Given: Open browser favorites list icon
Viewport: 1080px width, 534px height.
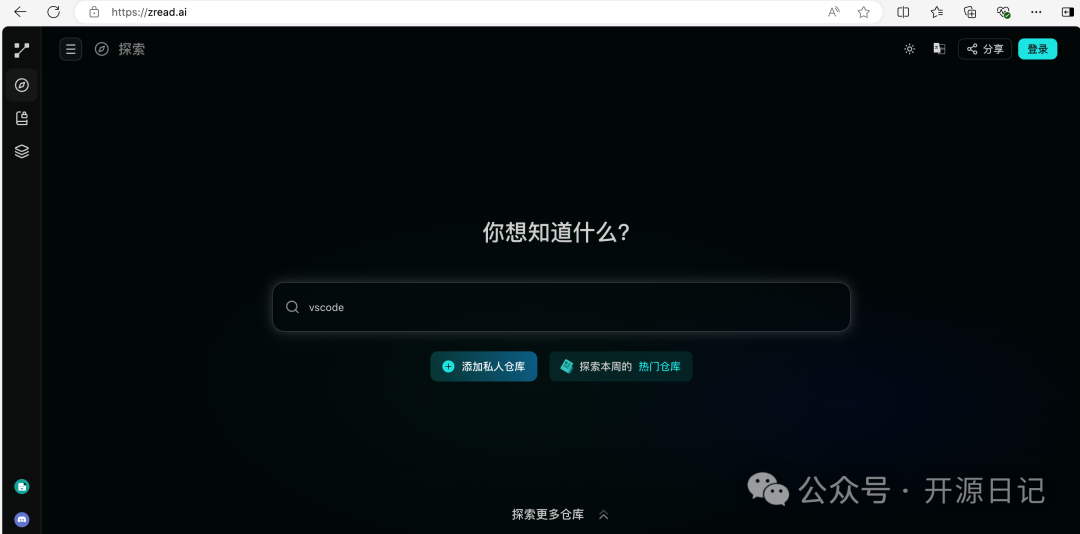Looking at the screenshot, I should (x=937, y=12).
